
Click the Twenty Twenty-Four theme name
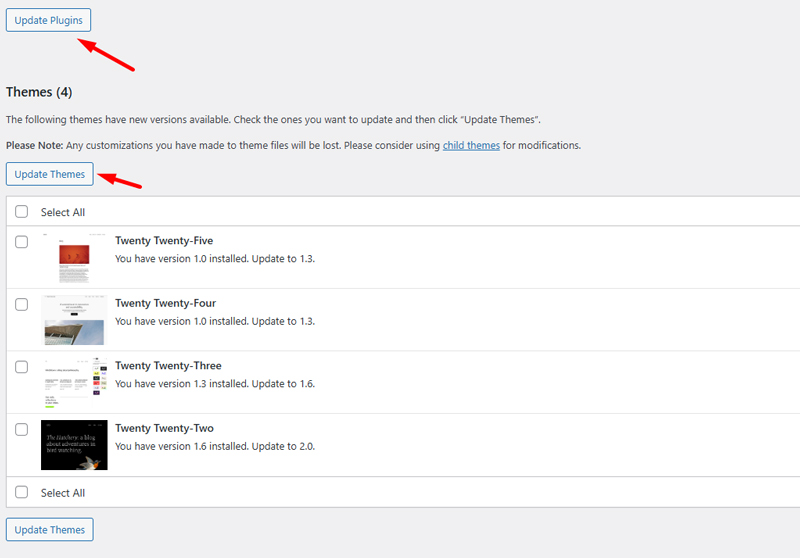coord(165,303)
